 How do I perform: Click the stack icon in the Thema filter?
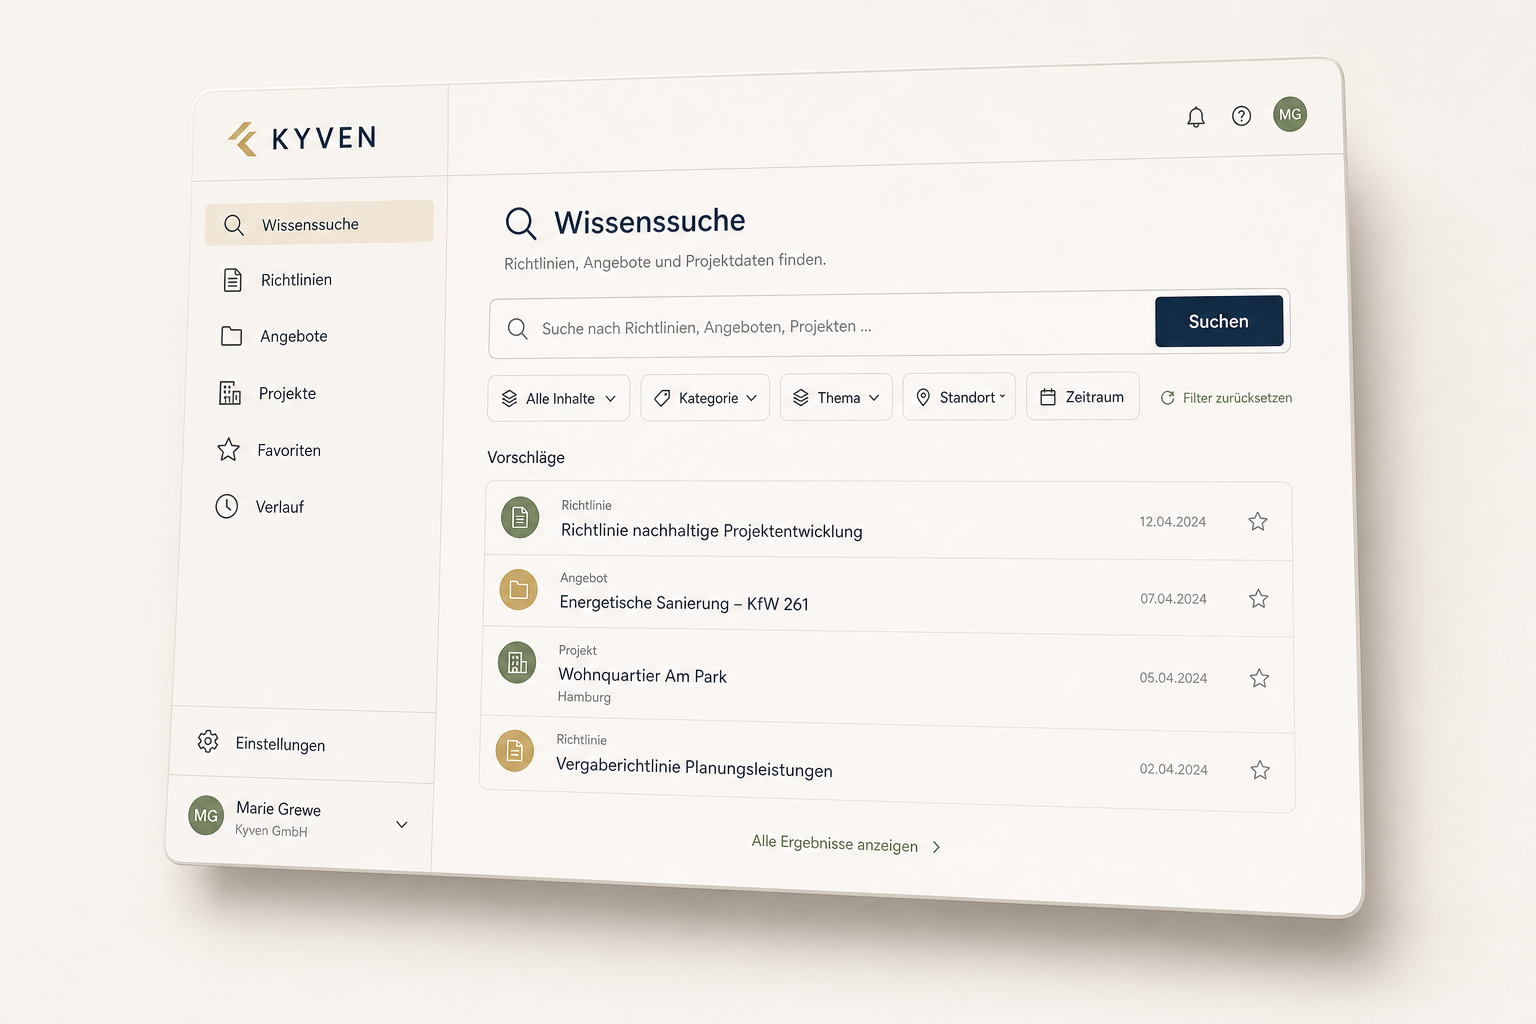(x=801, y=397)
